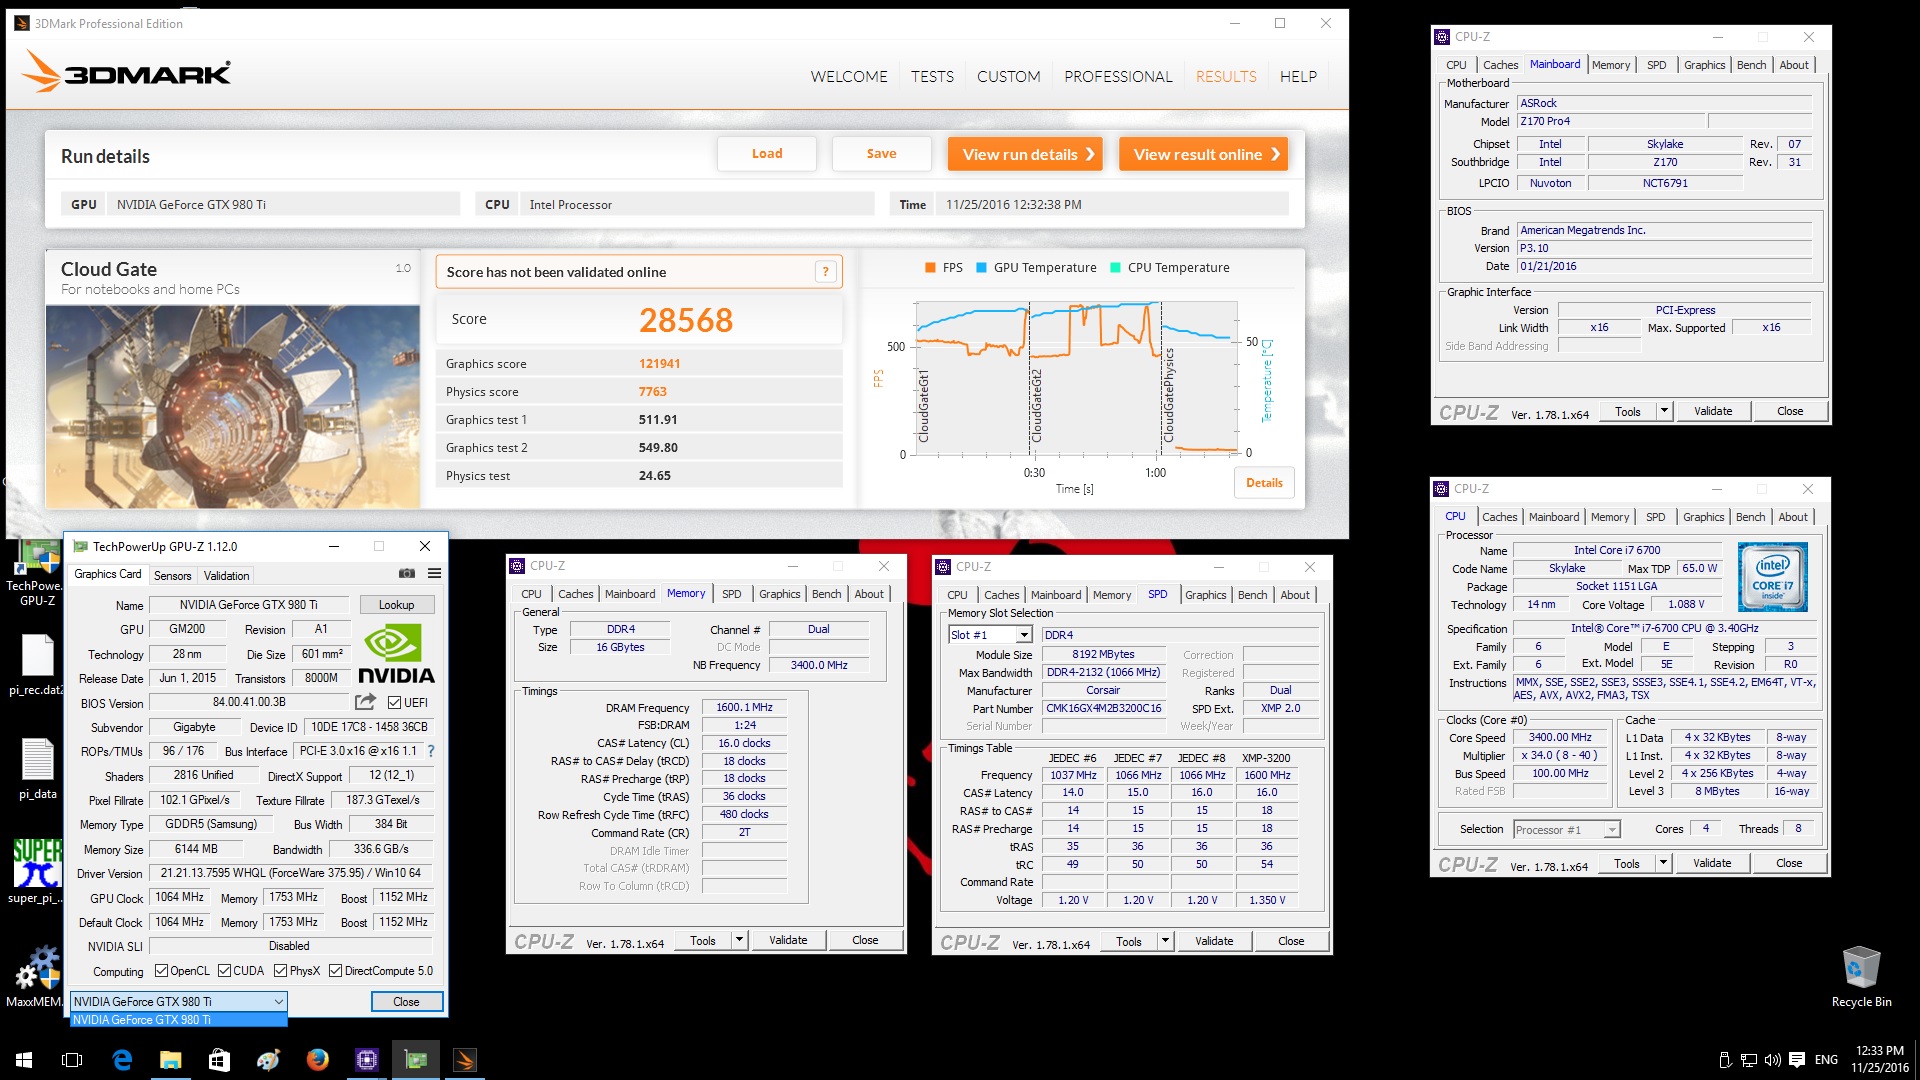Toggle the CUDA checkbox in GPU-Z

(x=224, y=971)
